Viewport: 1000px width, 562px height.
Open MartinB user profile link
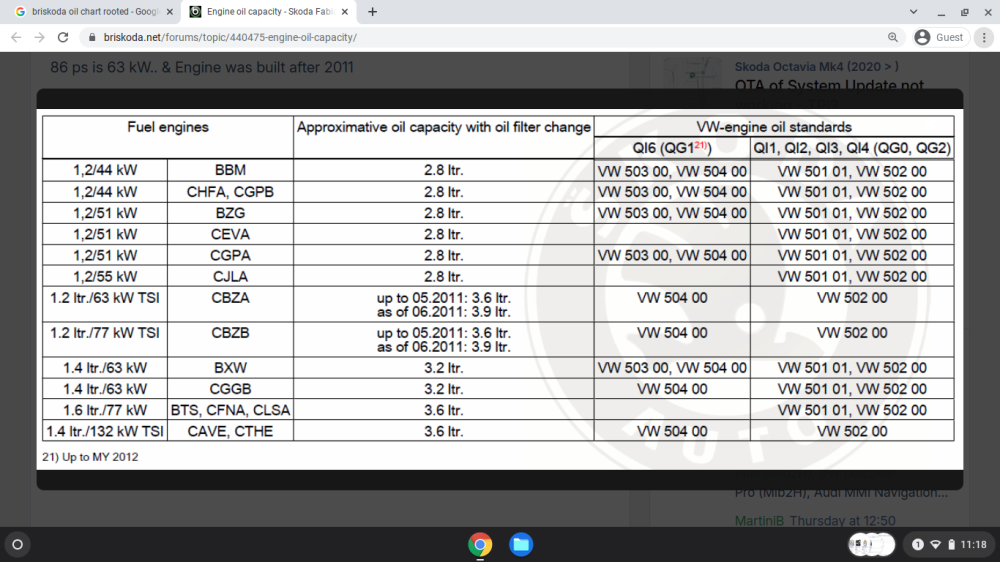(759, 521)
